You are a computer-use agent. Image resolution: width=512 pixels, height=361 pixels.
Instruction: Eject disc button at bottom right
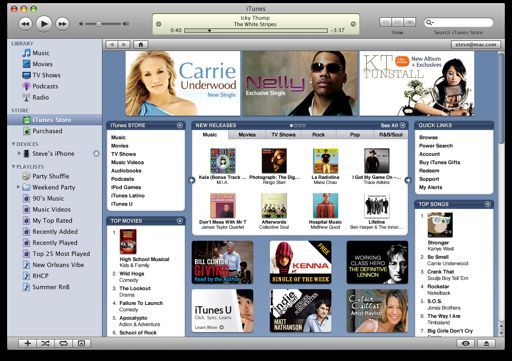coord(486,343)
